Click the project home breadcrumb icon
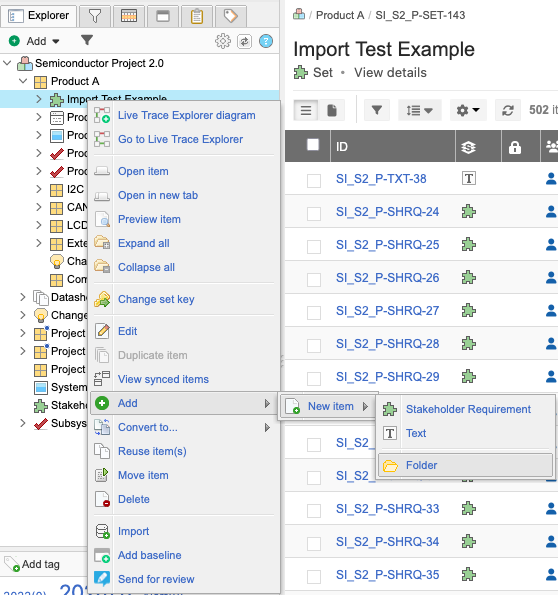 click(299, 14)
